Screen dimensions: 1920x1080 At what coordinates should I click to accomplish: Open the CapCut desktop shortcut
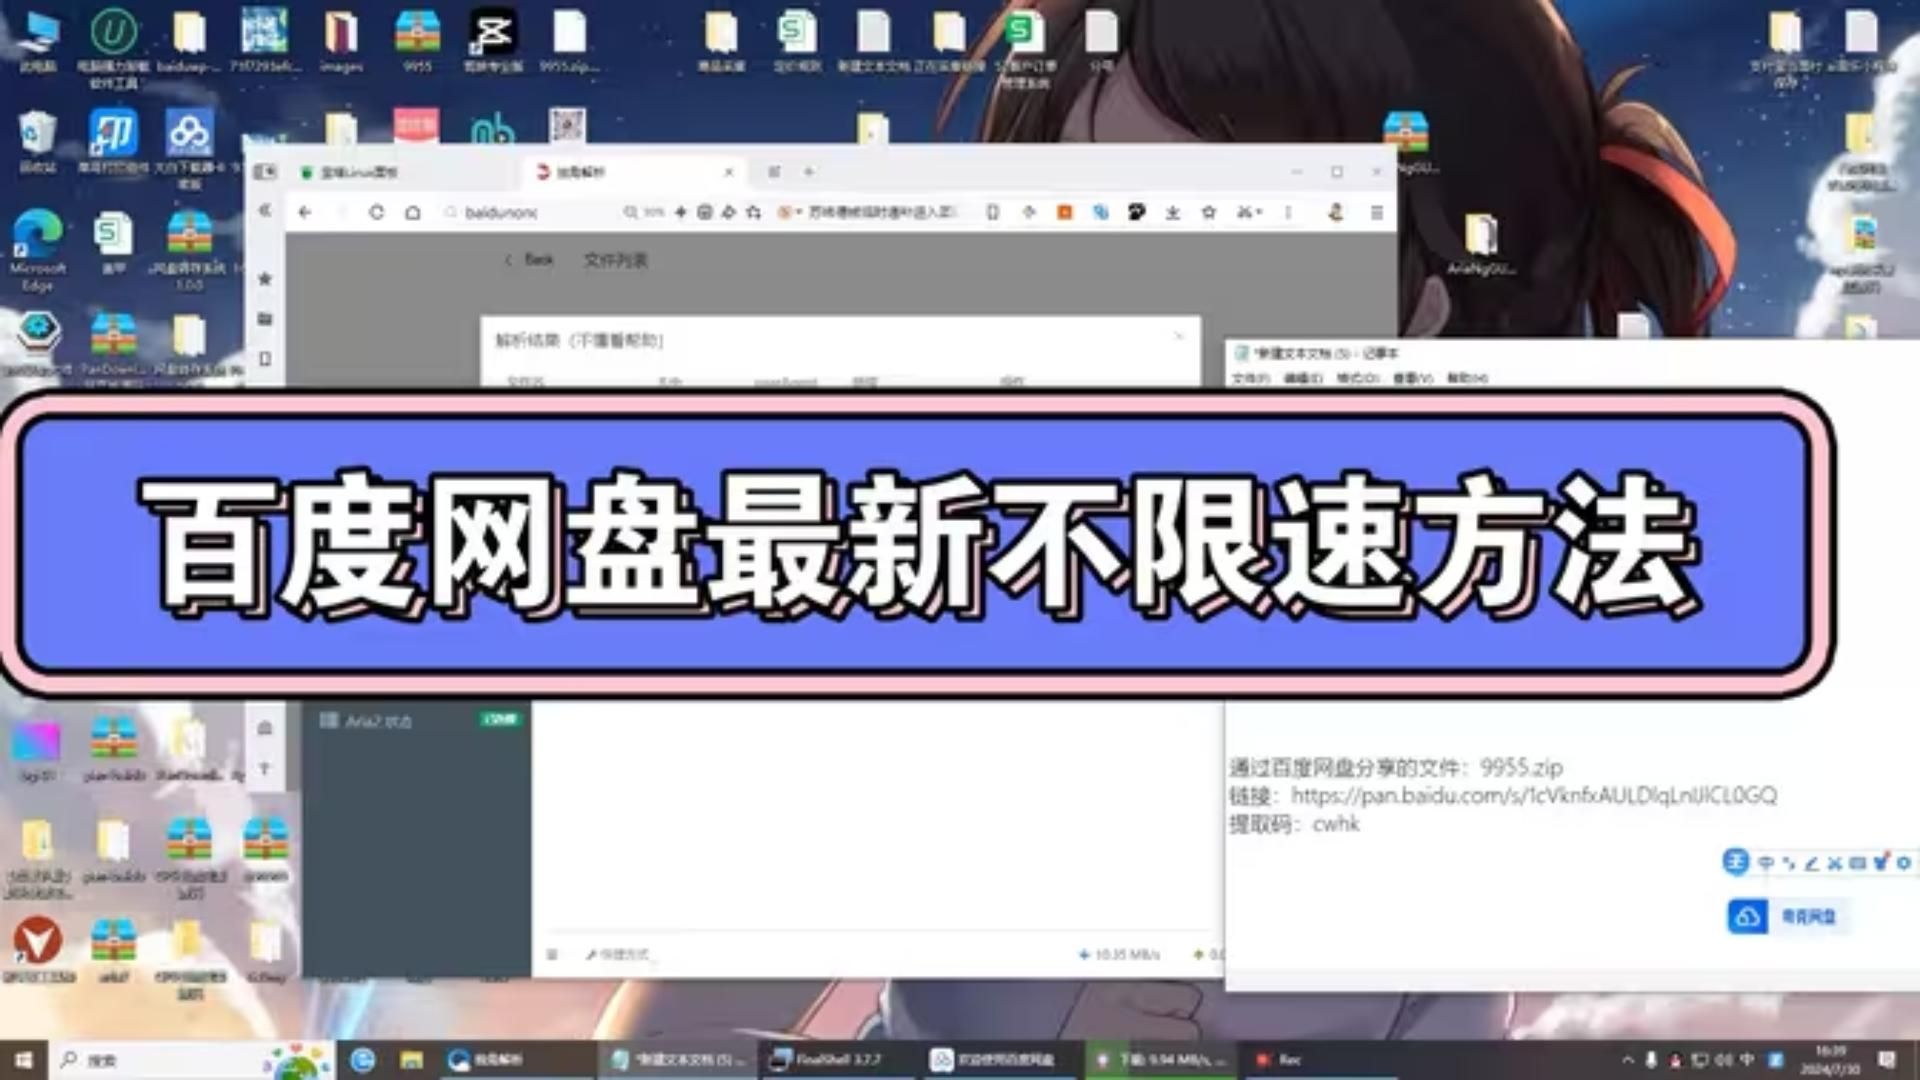point(493,40)
